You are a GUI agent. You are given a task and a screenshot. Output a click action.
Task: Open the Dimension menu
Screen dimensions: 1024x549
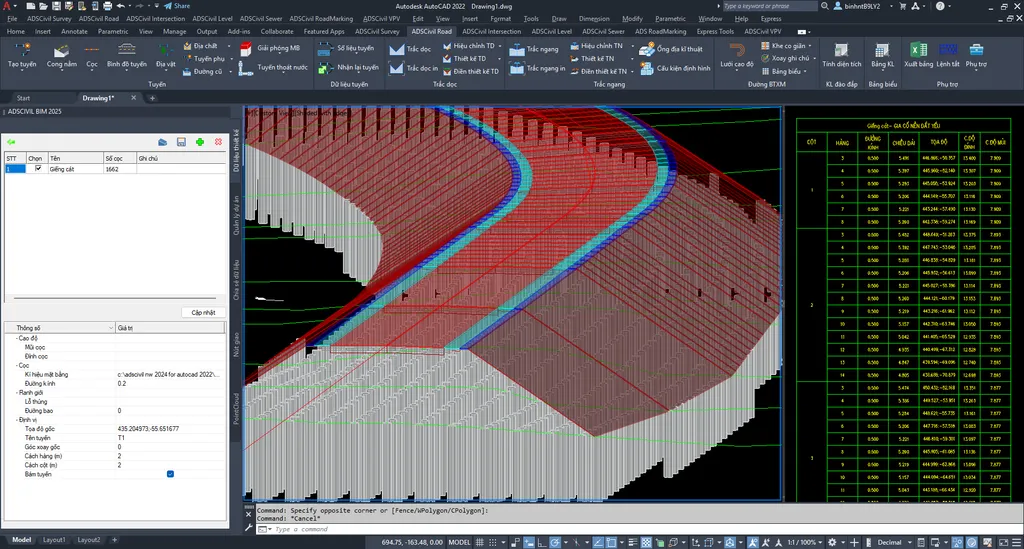594,19
